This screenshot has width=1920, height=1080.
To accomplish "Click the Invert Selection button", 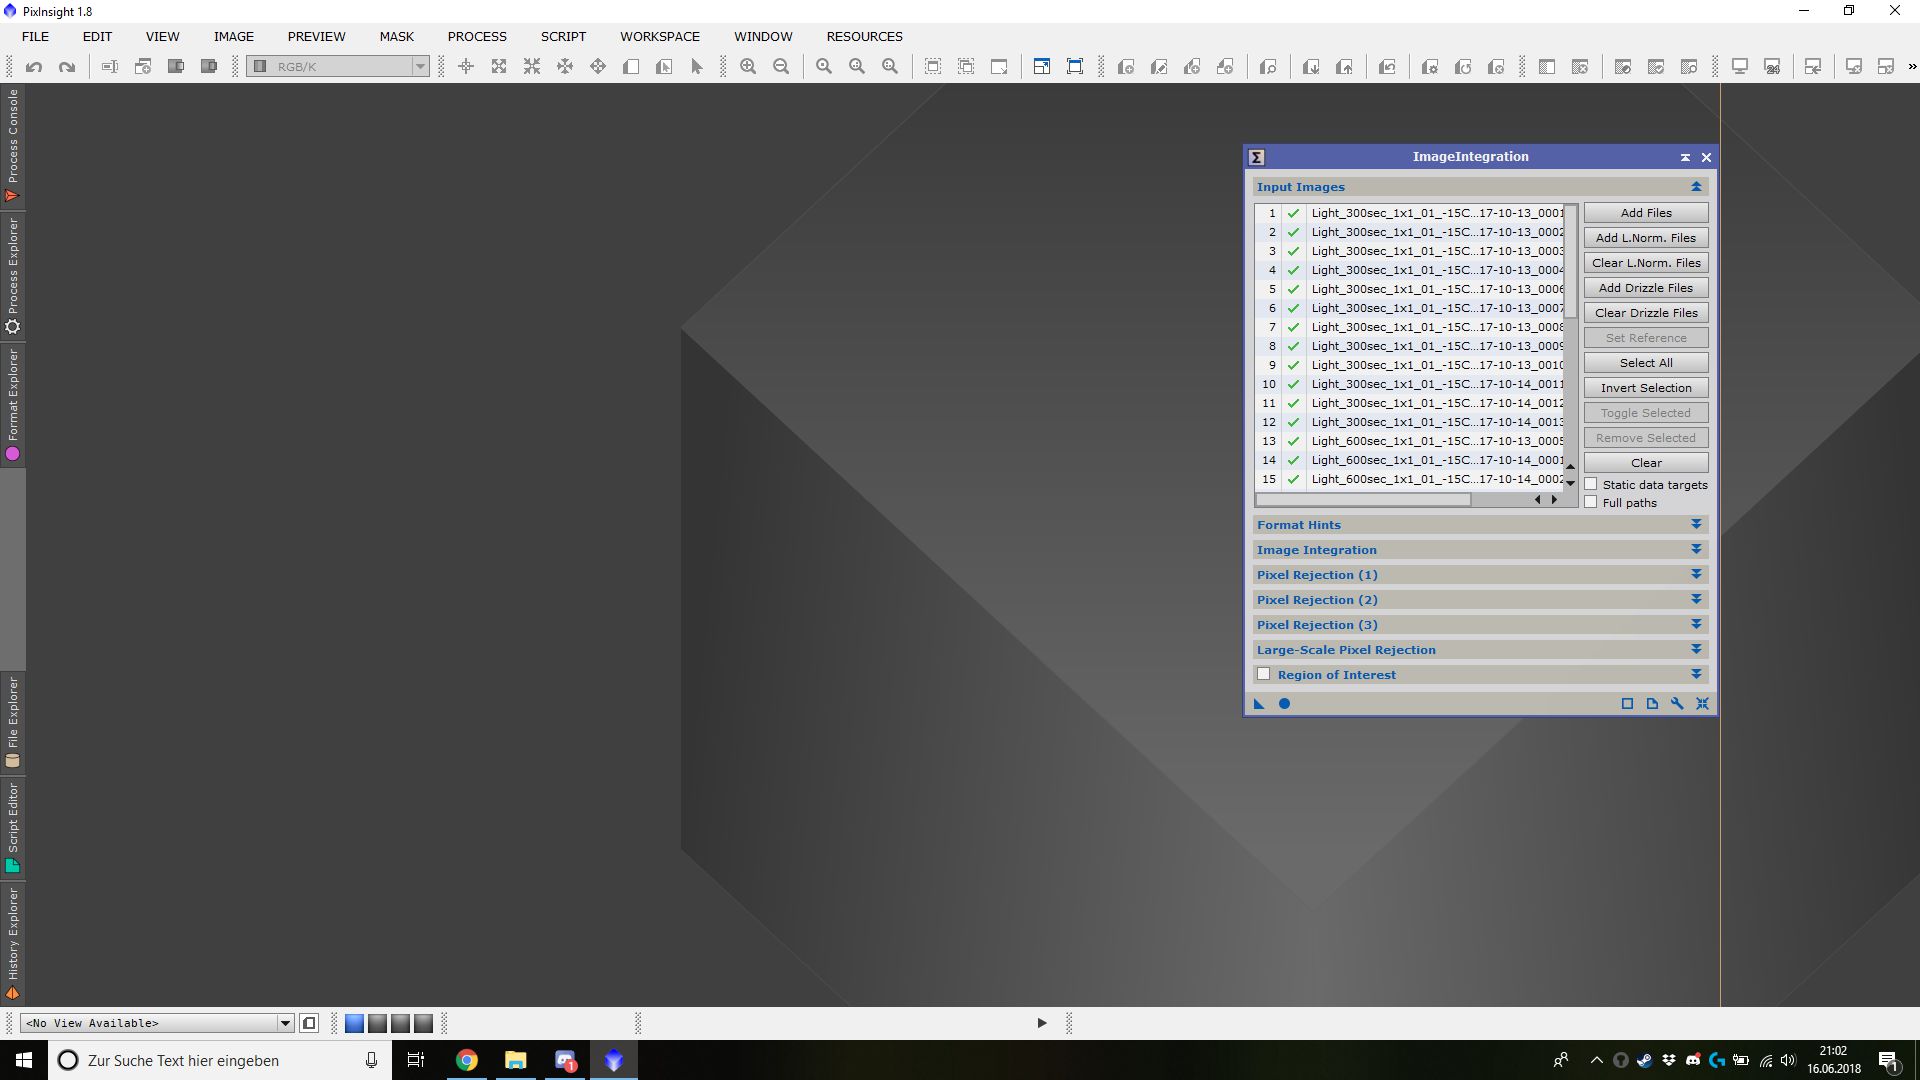I will pos(1646,388).
